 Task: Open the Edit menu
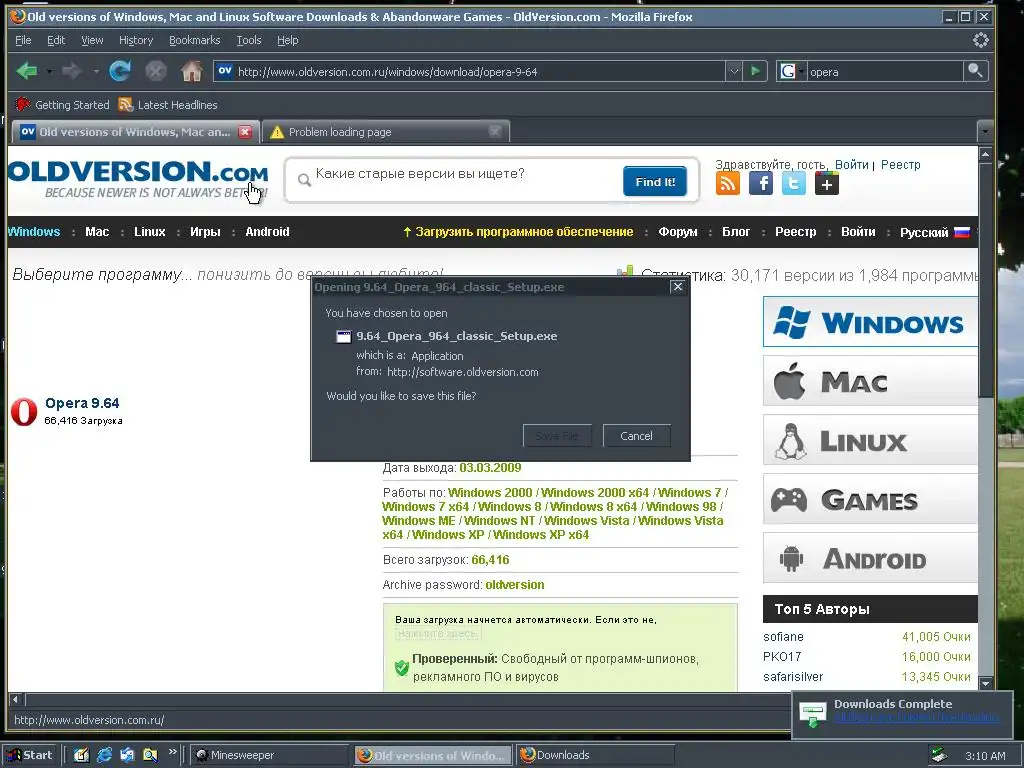click(x=56, y=40)
